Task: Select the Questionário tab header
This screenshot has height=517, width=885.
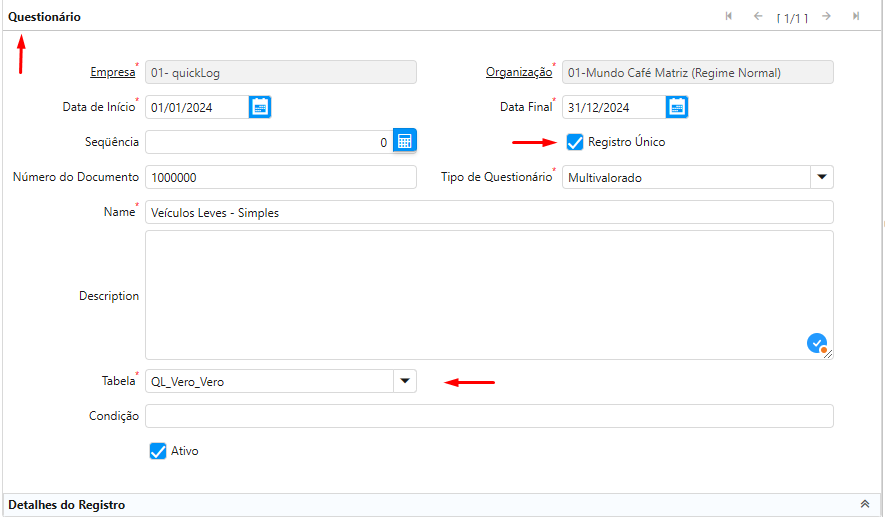Action: (45, 17)
